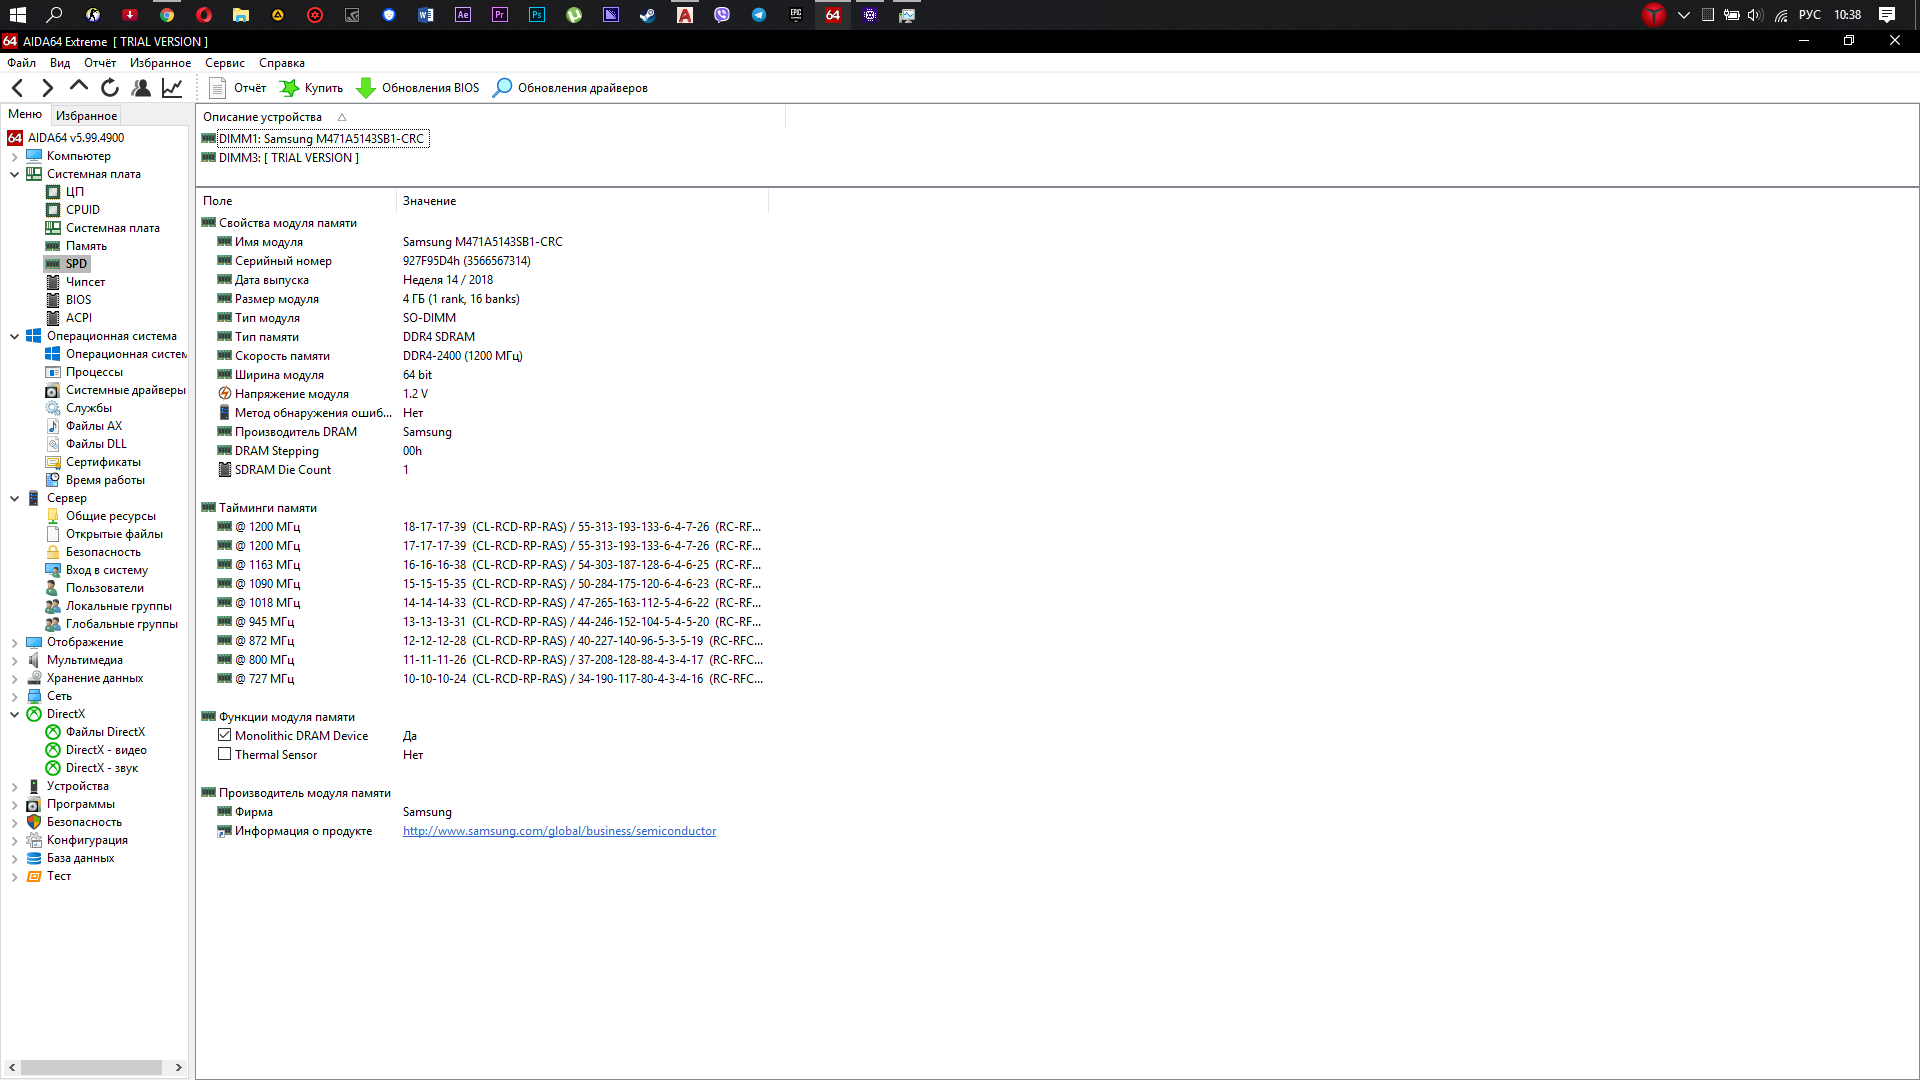Collapse the Операционная система node
1920x1080 pixels.
tap(15, 336)
